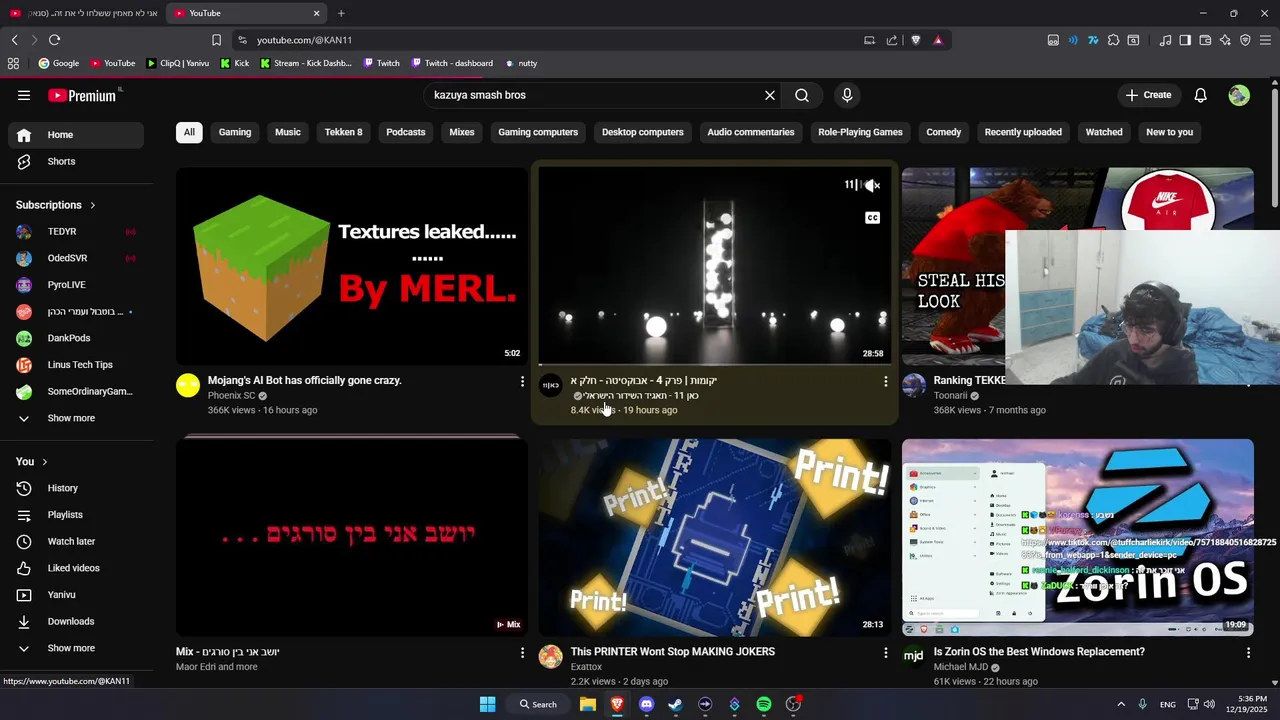This screenshot has height=720, width=1280.
Task: Go to Home in sidebar
Action: coord(76,135)
